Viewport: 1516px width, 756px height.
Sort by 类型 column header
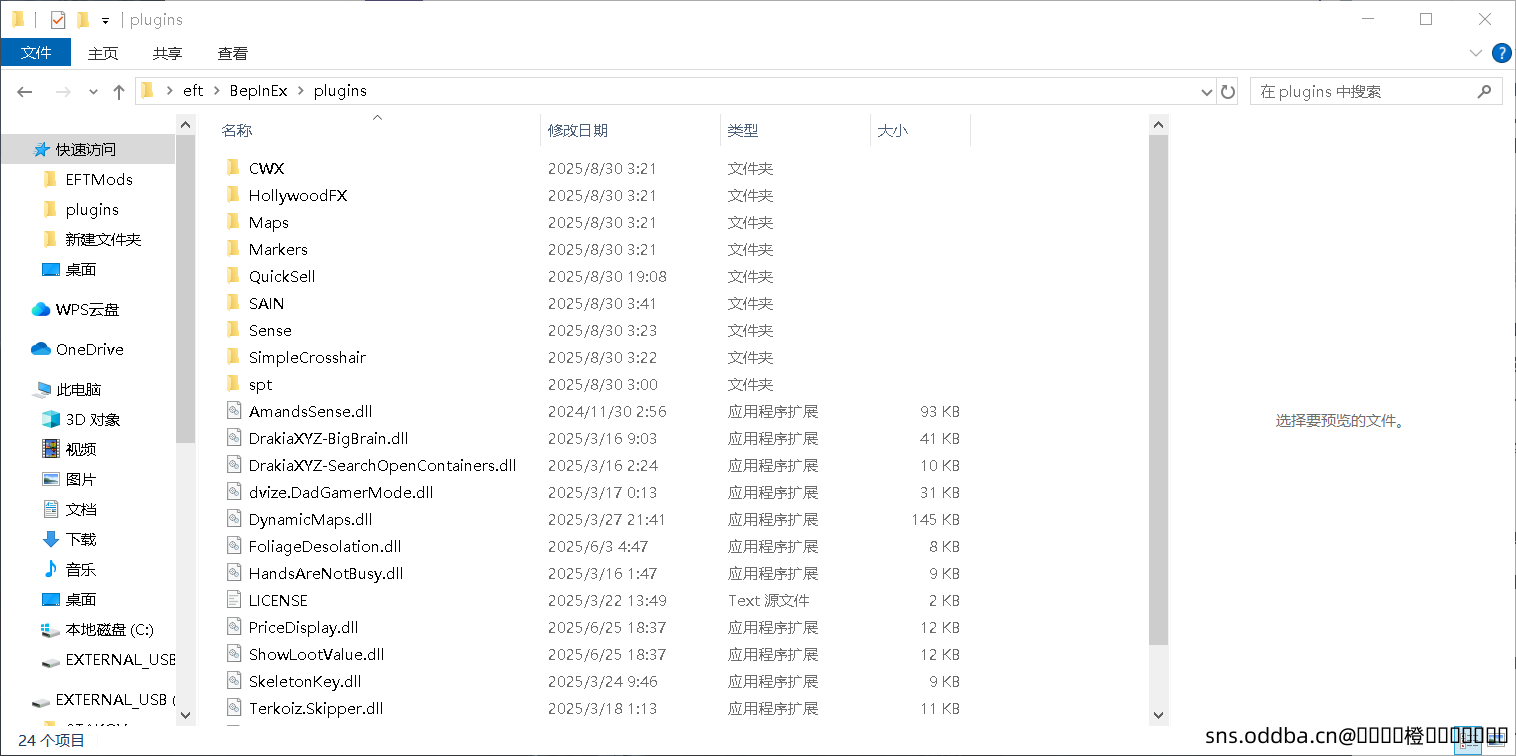(743, 130)
